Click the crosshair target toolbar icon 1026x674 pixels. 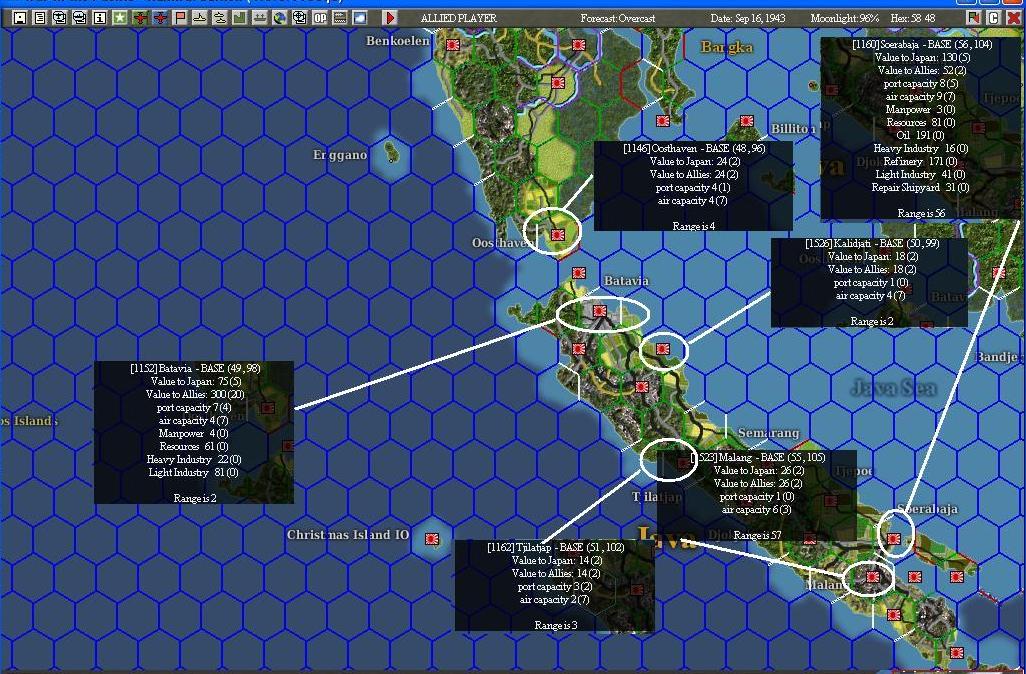click(x=300, y=18)
